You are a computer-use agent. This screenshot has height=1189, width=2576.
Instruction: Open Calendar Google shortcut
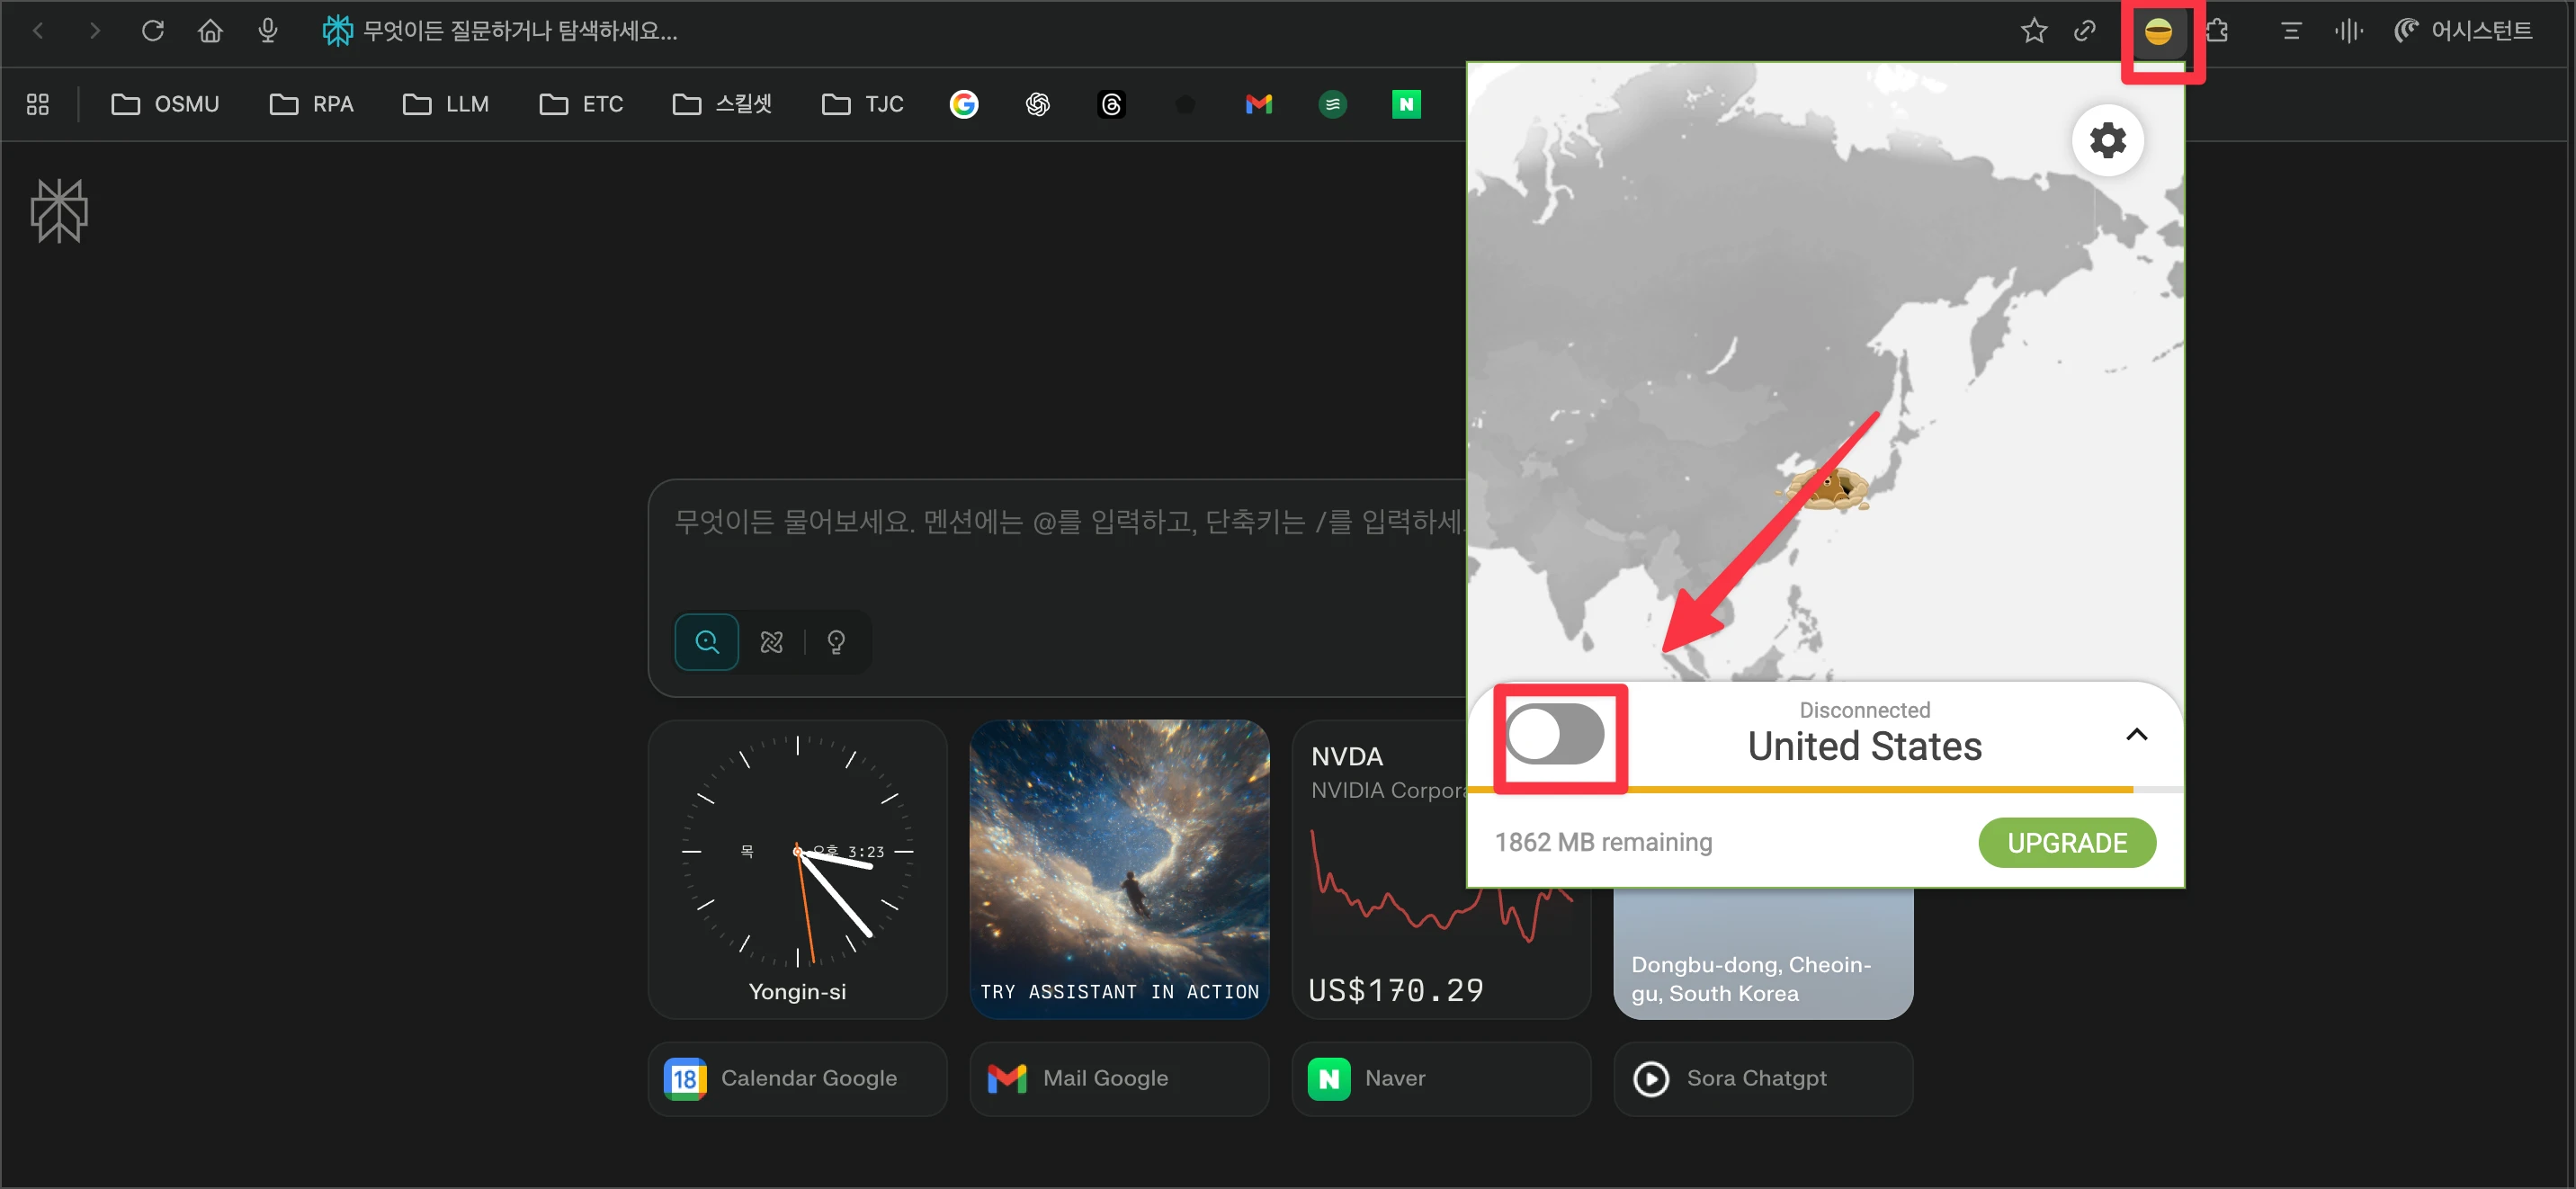pyautogui.click(x=797, y=1078)
